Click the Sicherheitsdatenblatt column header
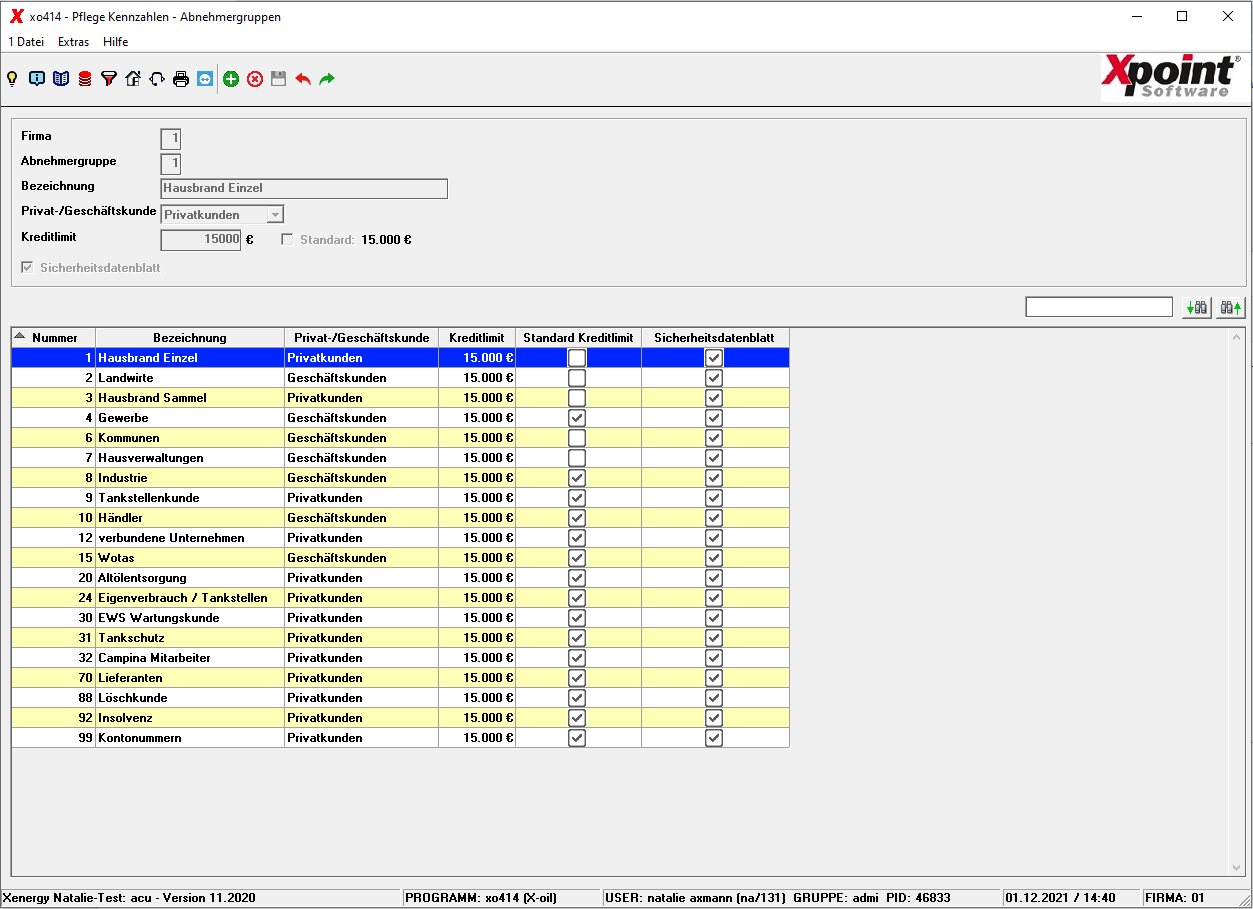The height and width of the screenshot is (909, 1253). pos(715,338)
